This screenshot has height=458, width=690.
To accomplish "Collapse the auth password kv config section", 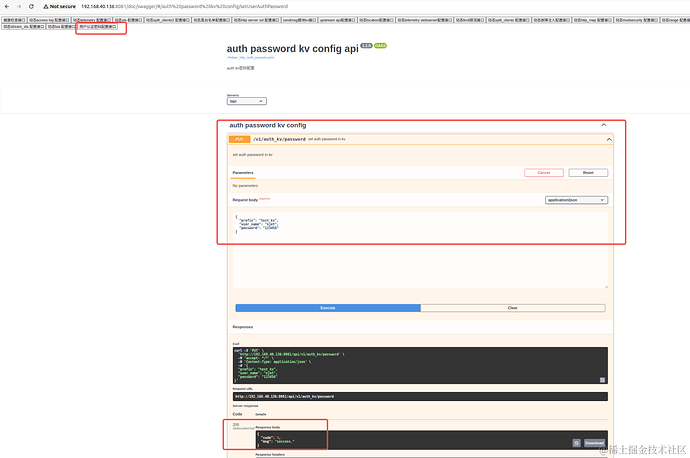I will click(603, 125).
